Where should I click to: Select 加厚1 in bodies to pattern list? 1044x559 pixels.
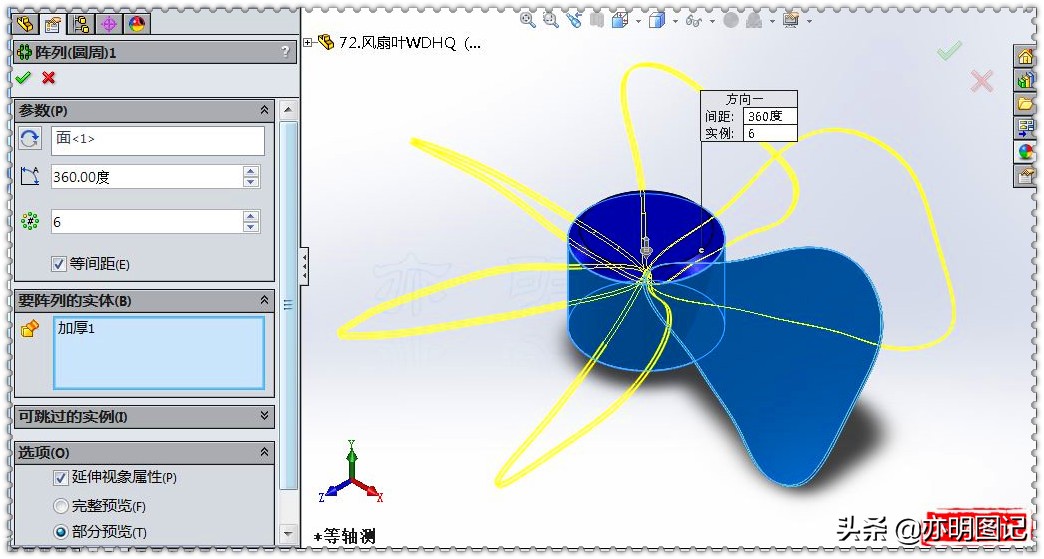77,328
